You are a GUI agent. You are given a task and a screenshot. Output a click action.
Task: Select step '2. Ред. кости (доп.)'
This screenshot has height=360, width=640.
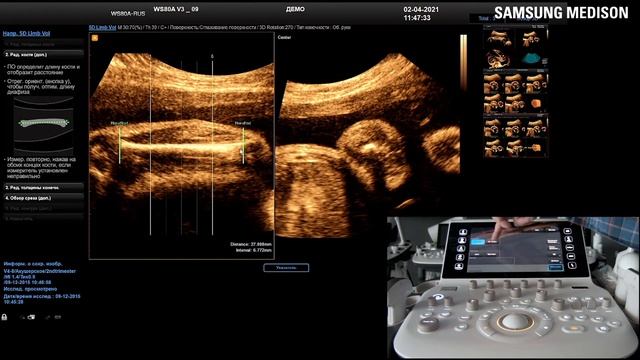(43, 54)
